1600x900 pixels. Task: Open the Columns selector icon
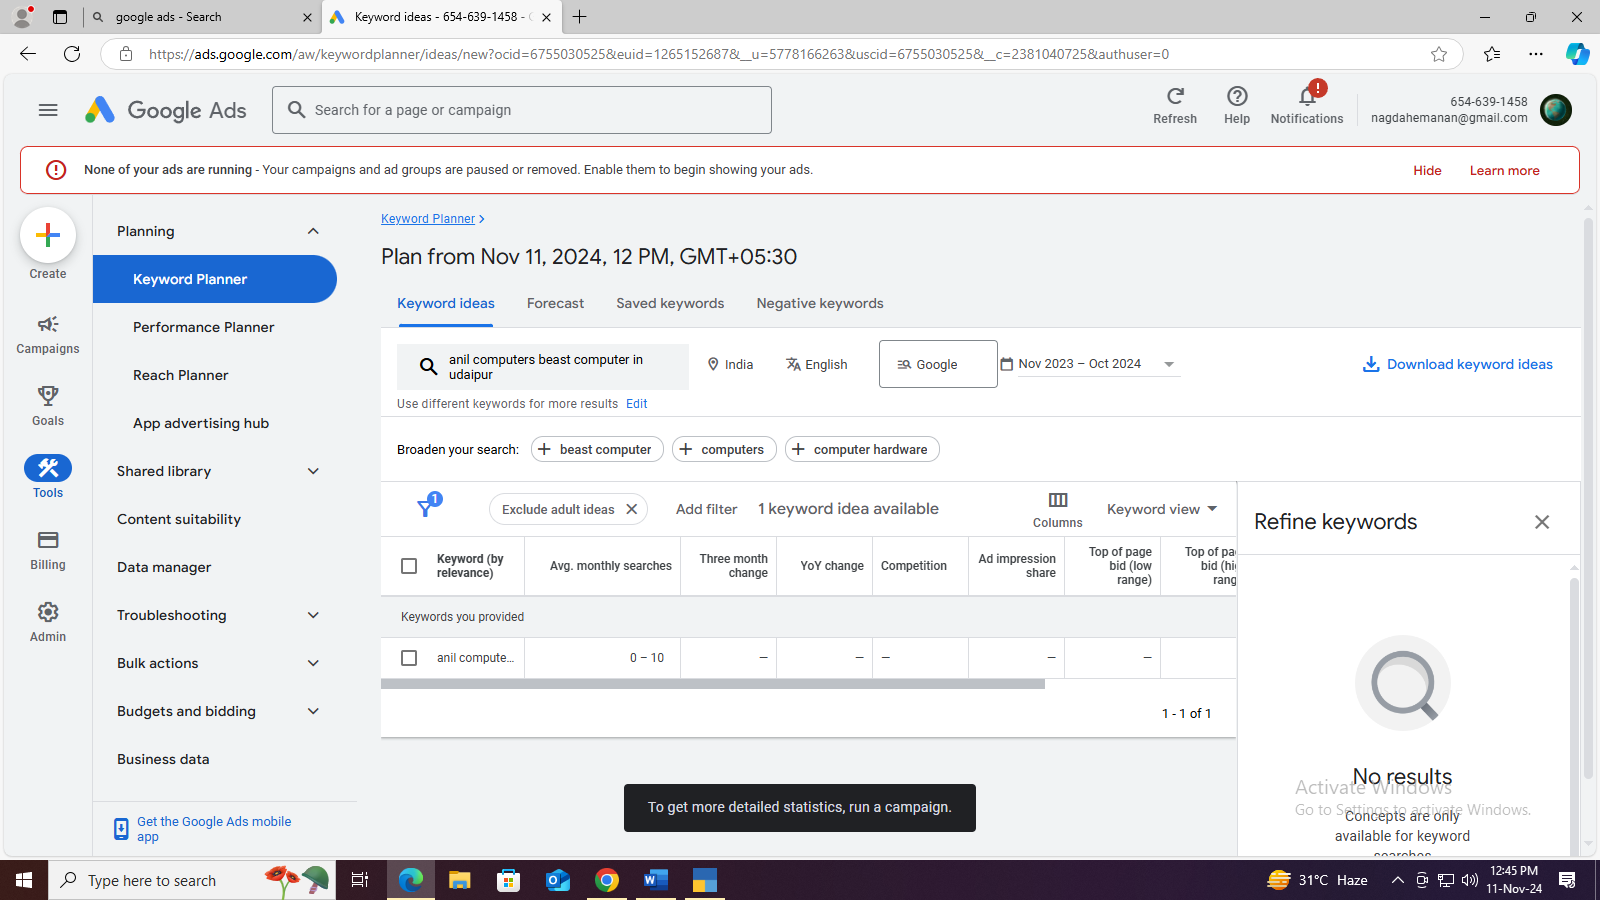(1057, 500)
